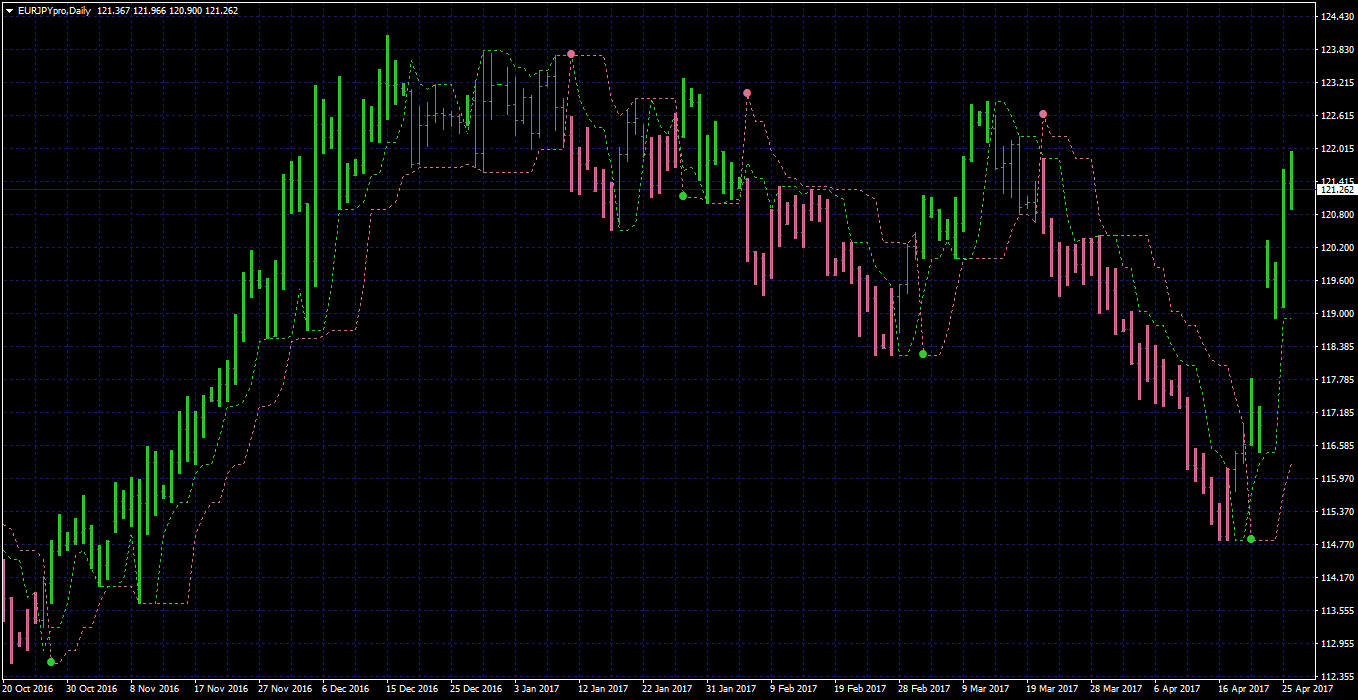1358x700 pixels.
Task: Click the 124.430 price scale label
Action: 1336,17
